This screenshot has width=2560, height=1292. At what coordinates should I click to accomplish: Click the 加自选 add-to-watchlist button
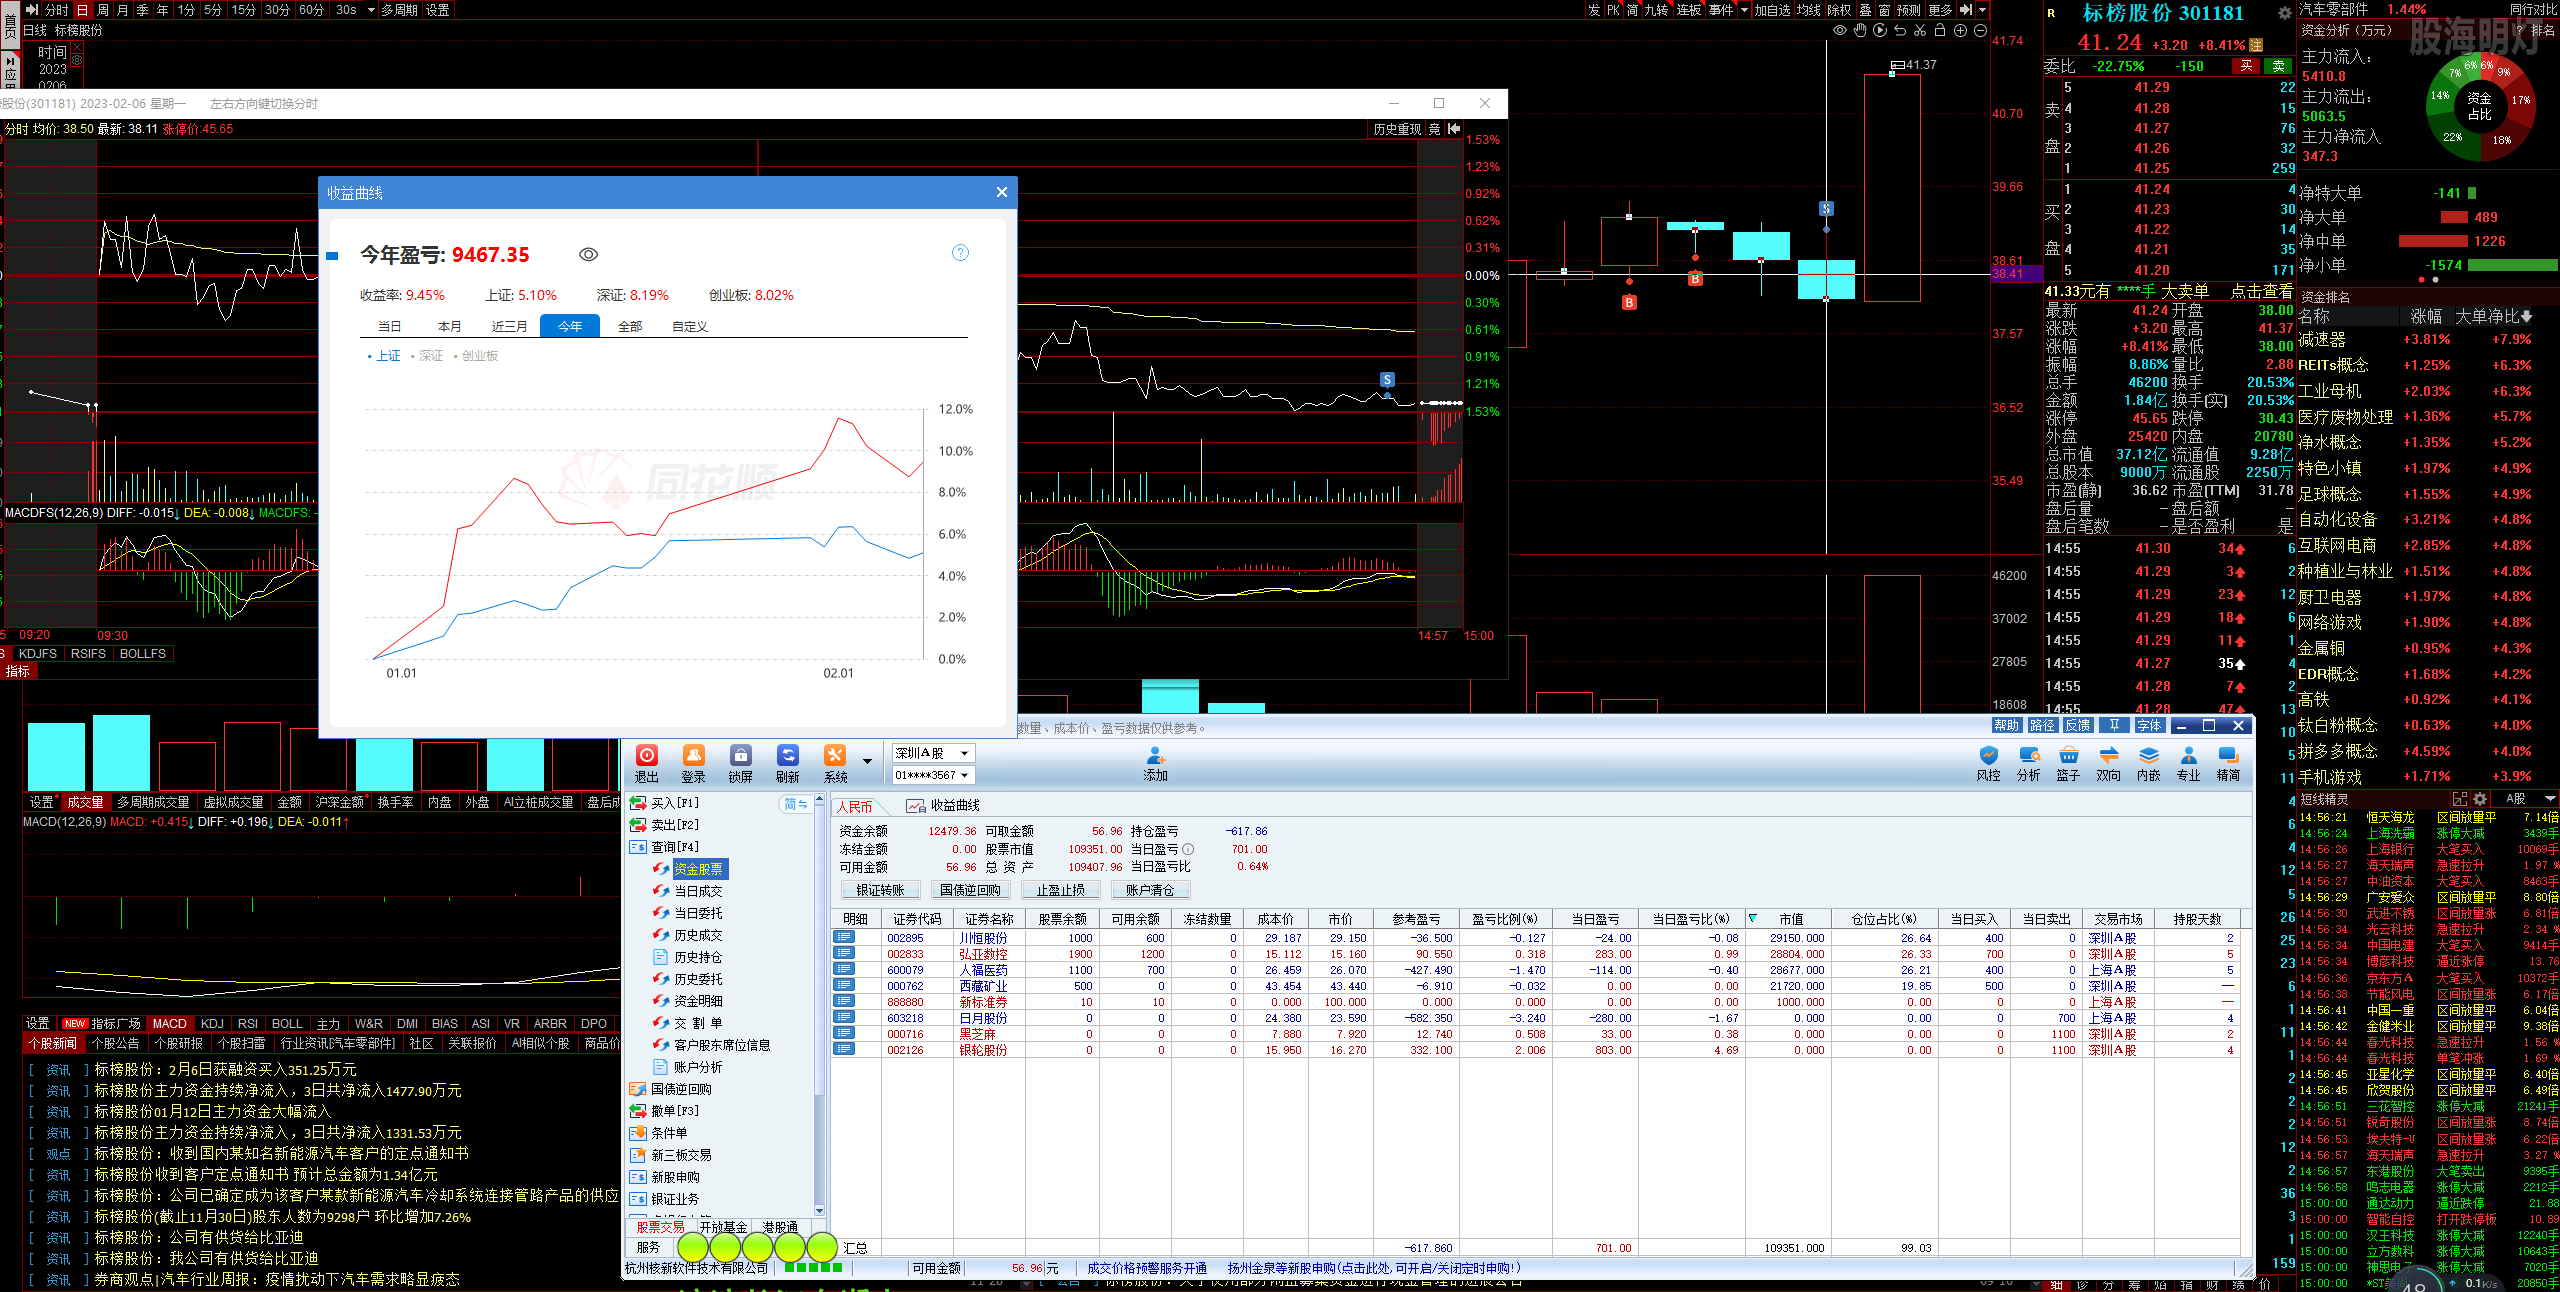click(1772, 10)
